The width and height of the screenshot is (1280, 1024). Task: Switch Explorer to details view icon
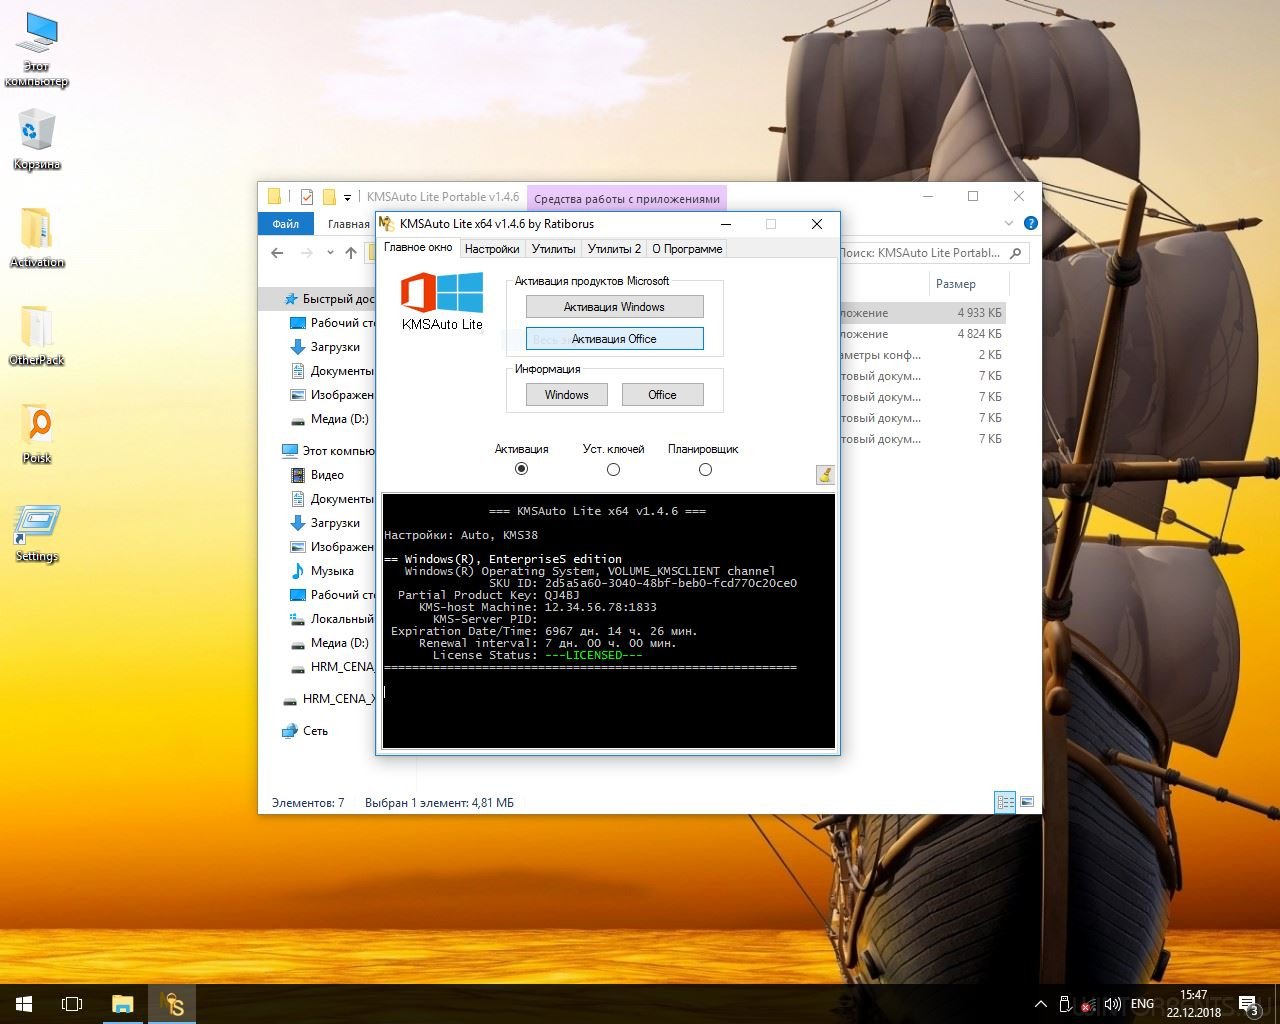tap(1005, 802)
